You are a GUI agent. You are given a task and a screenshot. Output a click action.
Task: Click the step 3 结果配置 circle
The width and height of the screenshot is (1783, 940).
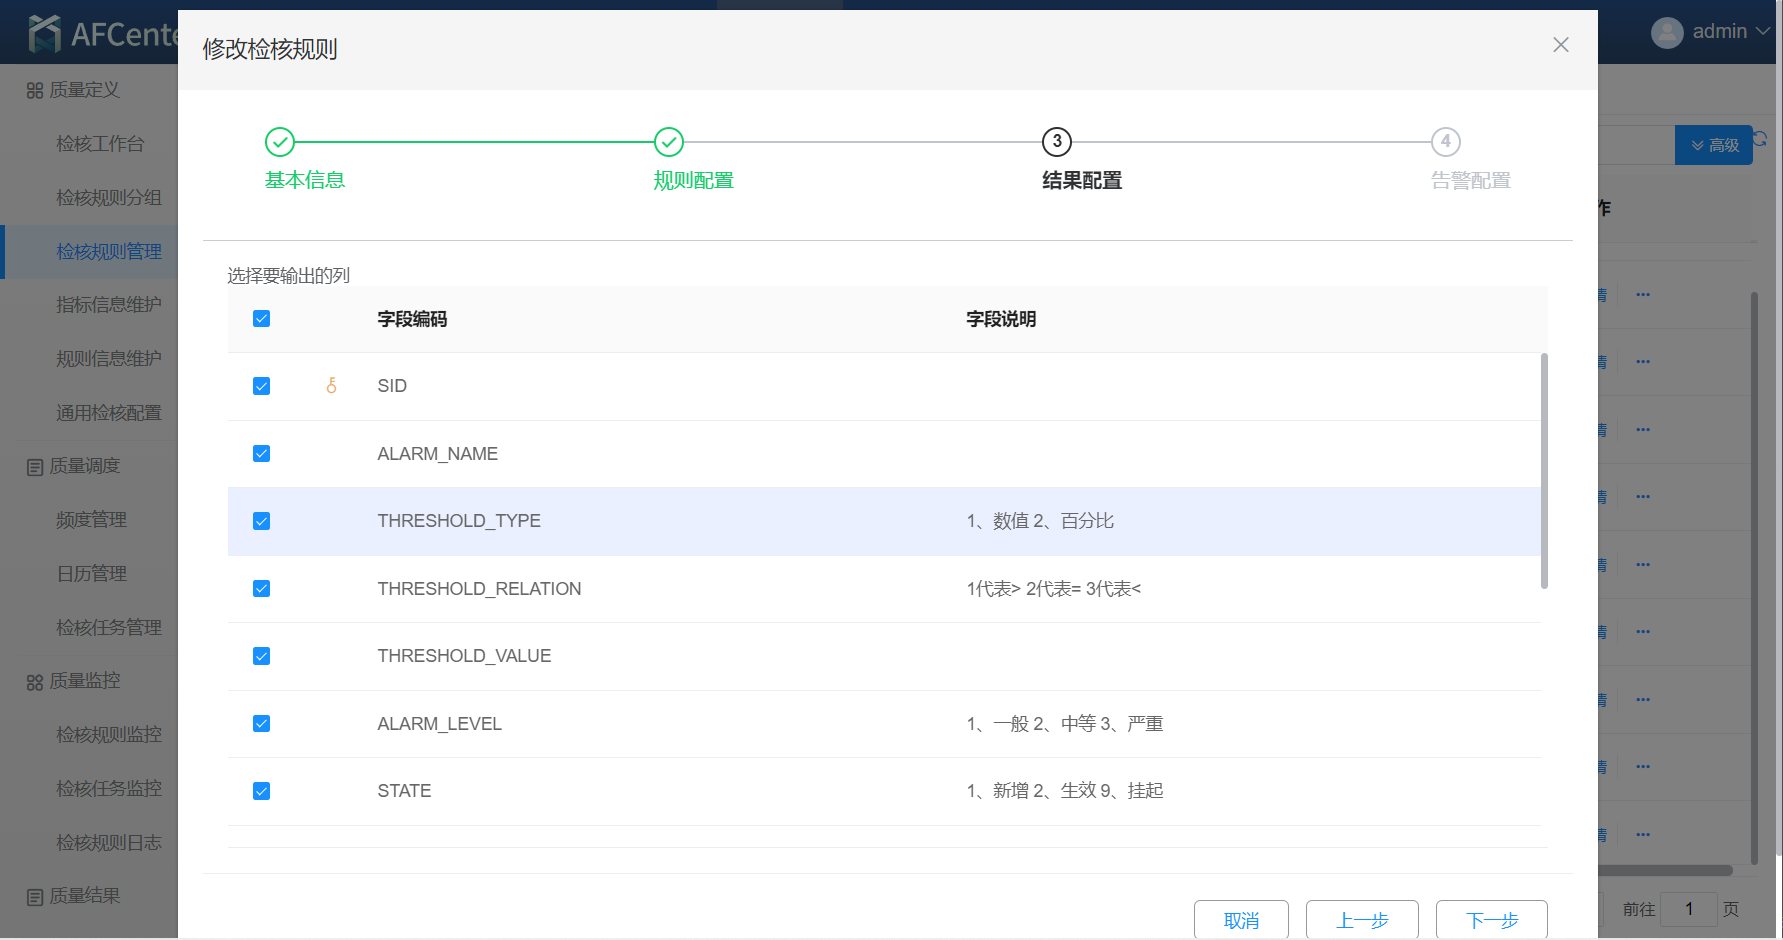1057,142
